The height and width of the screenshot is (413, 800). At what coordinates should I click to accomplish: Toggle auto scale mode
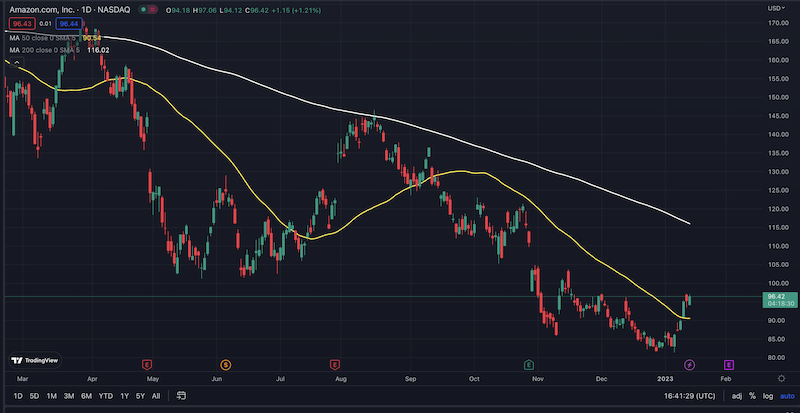pos(786,396)
